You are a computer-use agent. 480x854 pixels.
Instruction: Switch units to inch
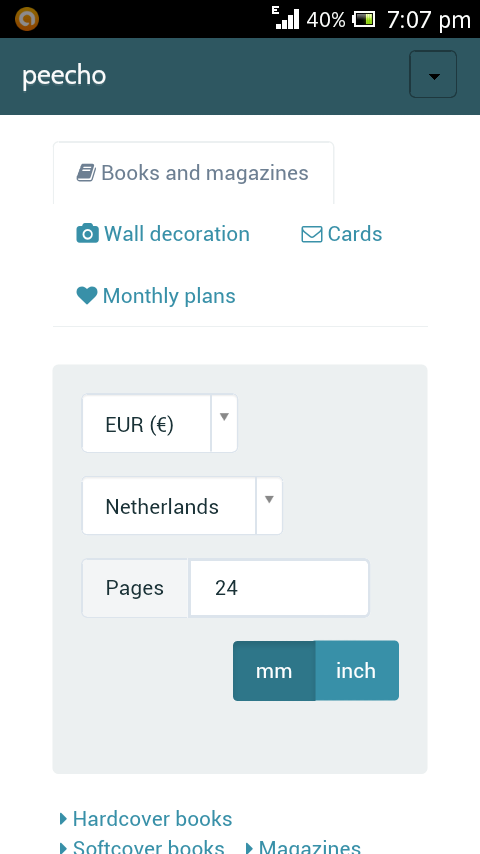(x=357, y=670)
